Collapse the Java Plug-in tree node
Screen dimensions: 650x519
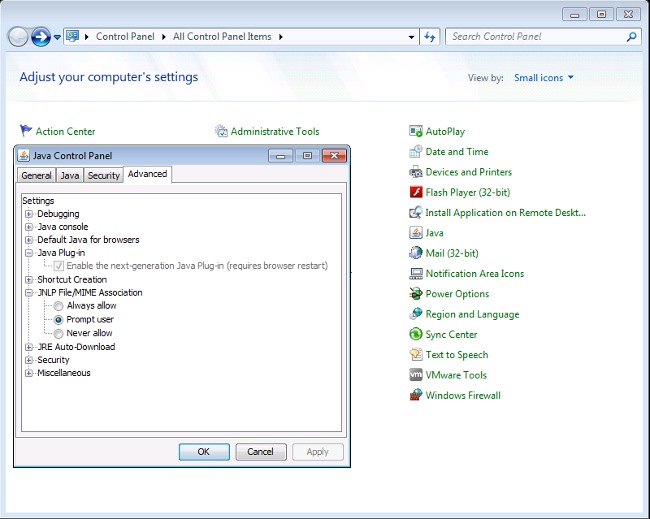[29, 253]
